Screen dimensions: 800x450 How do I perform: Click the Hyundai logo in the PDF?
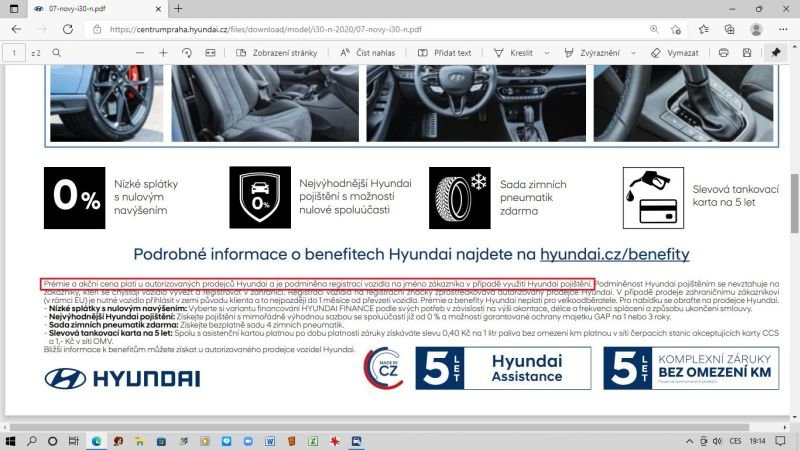click(122, 379)
